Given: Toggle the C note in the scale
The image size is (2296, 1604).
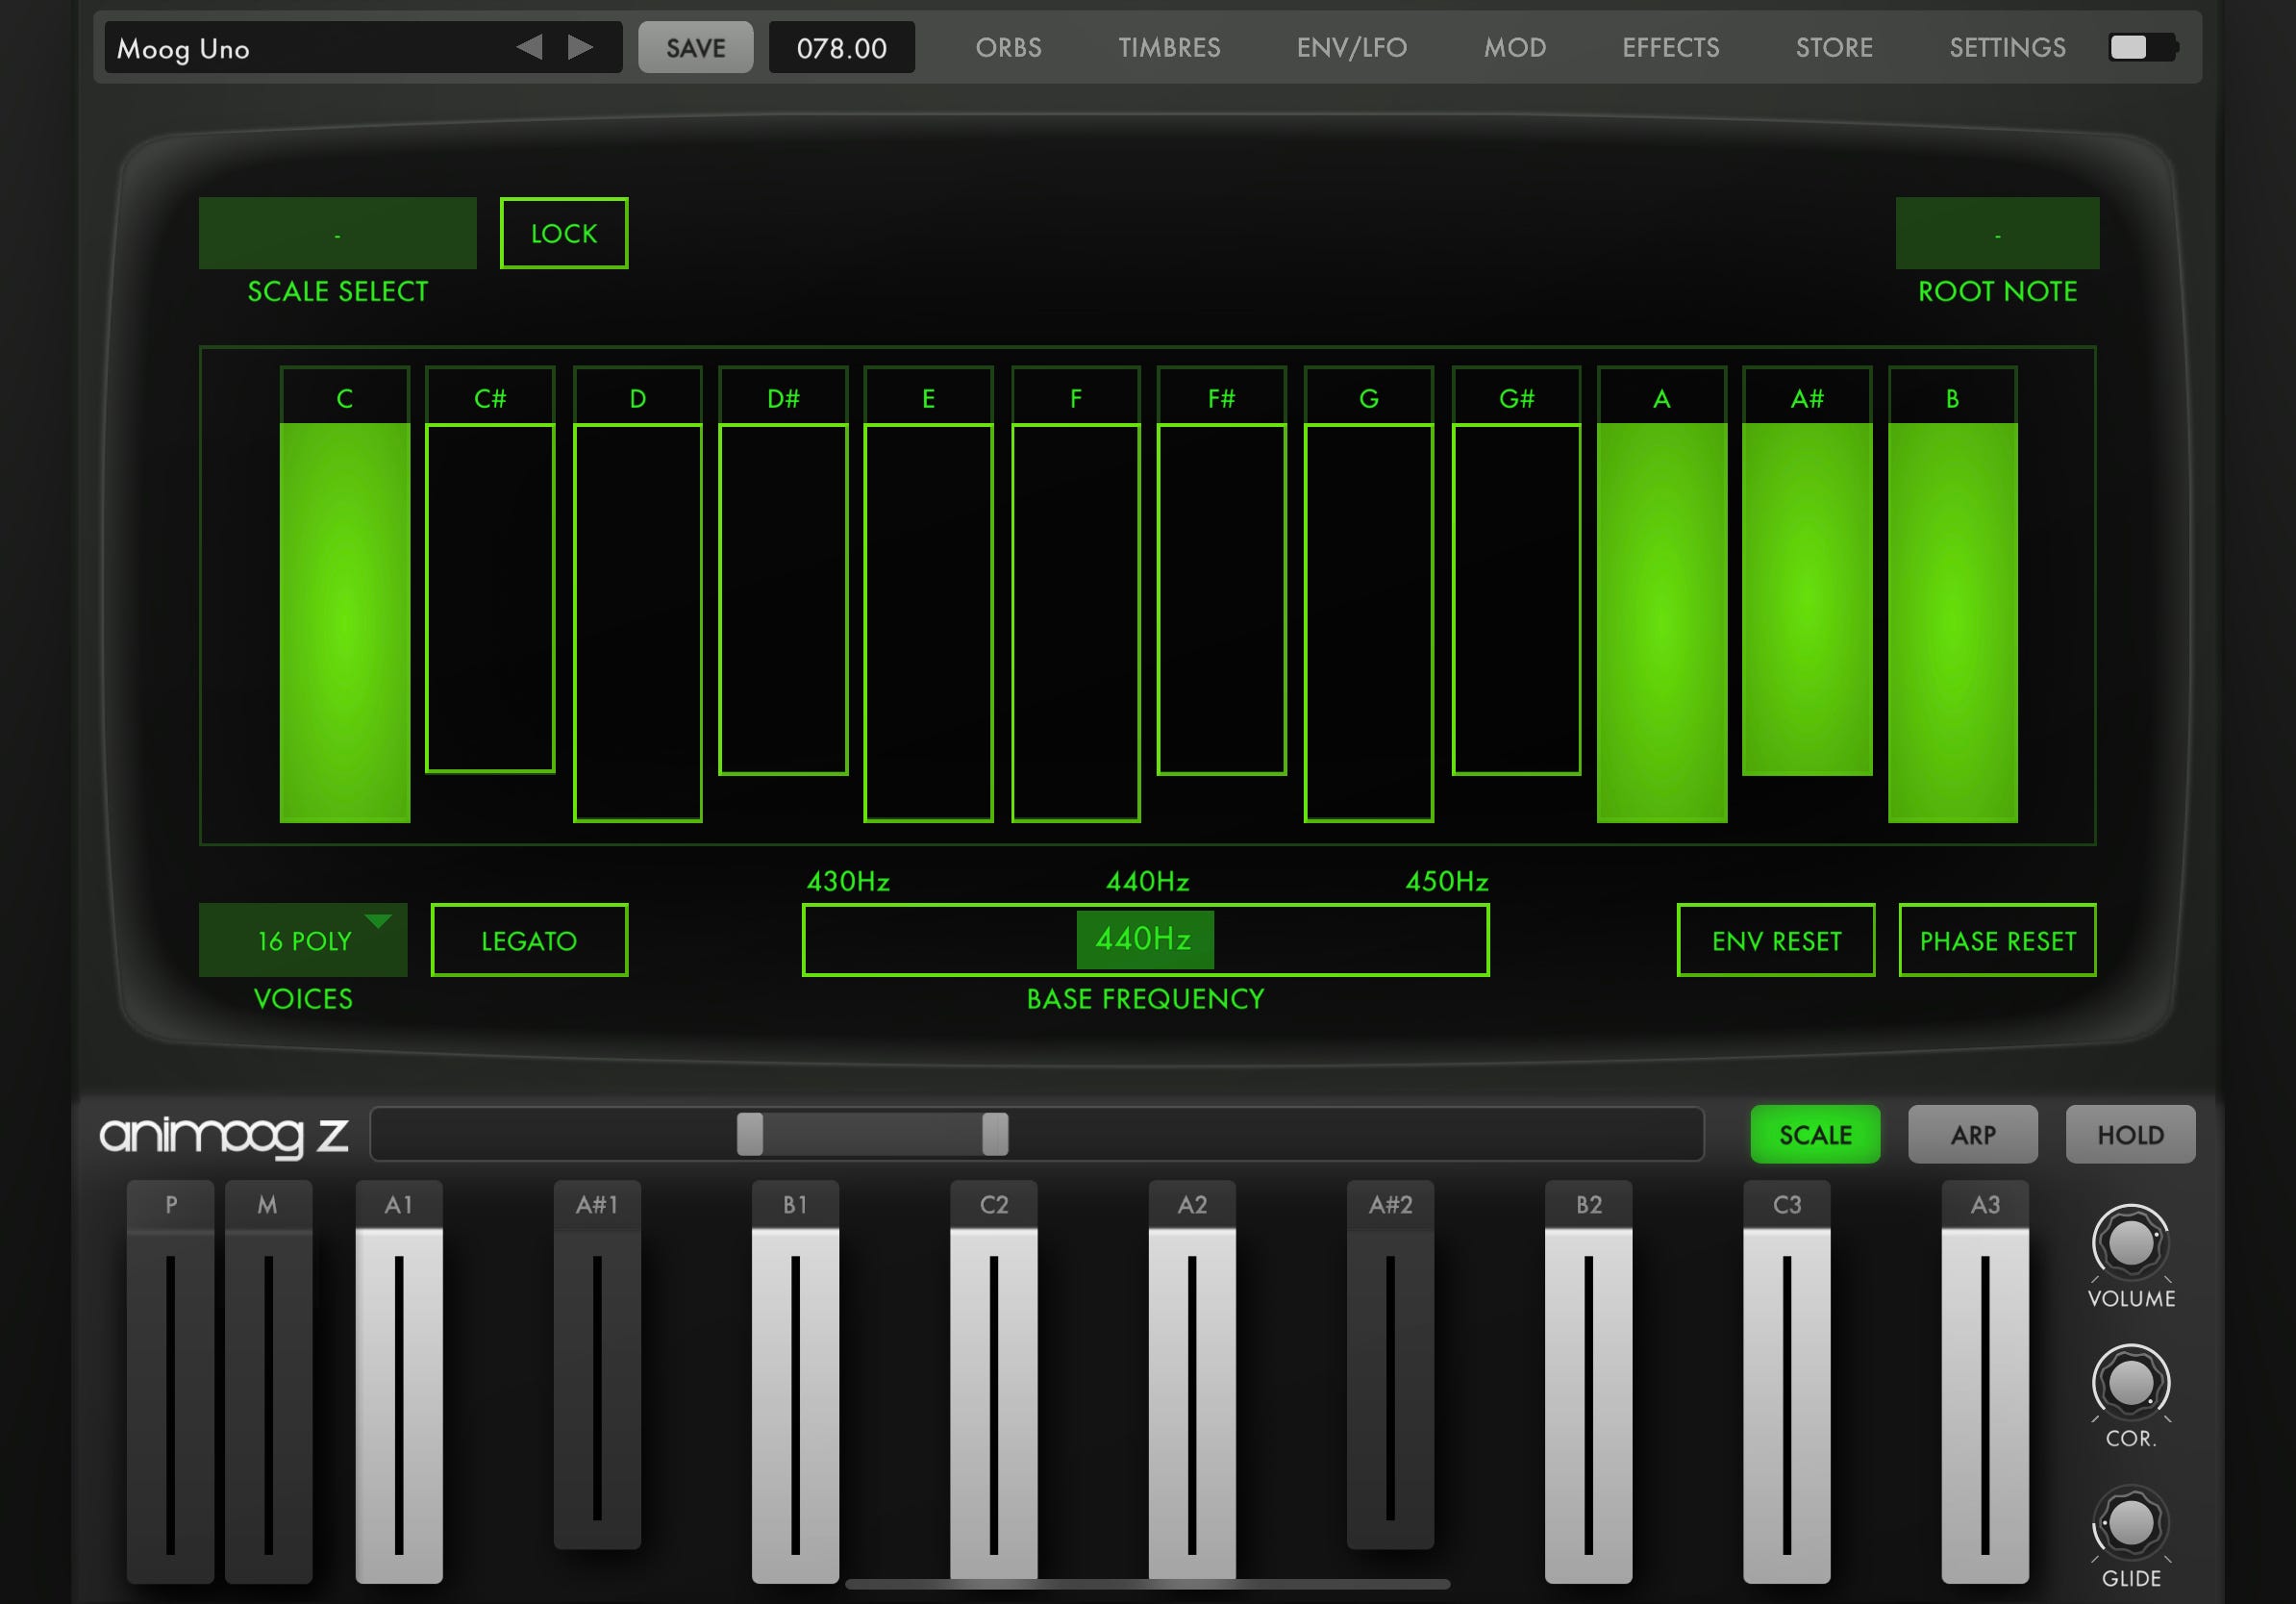Looking at the screenshot, I should click(345, 594).
